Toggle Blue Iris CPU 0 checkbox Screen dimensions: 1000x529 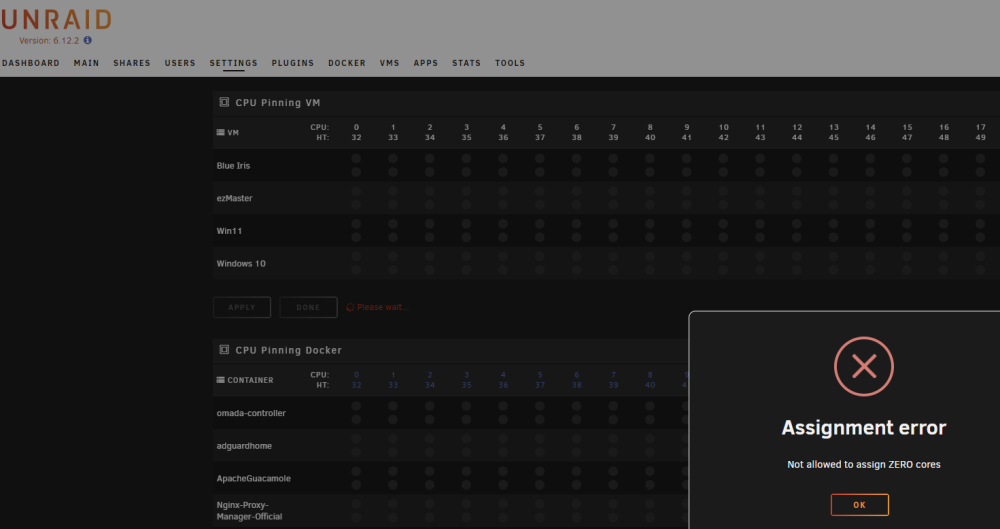coord(356,158)
